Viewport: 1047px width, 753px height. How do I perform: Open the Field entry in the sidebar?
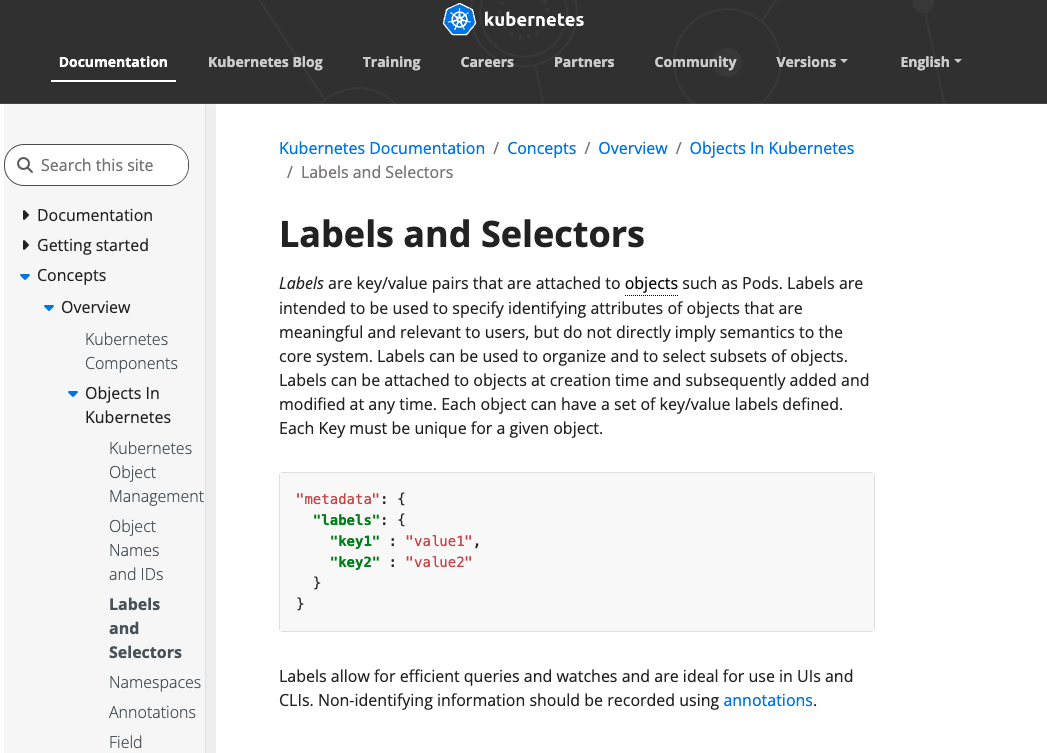tap(126, 742)
